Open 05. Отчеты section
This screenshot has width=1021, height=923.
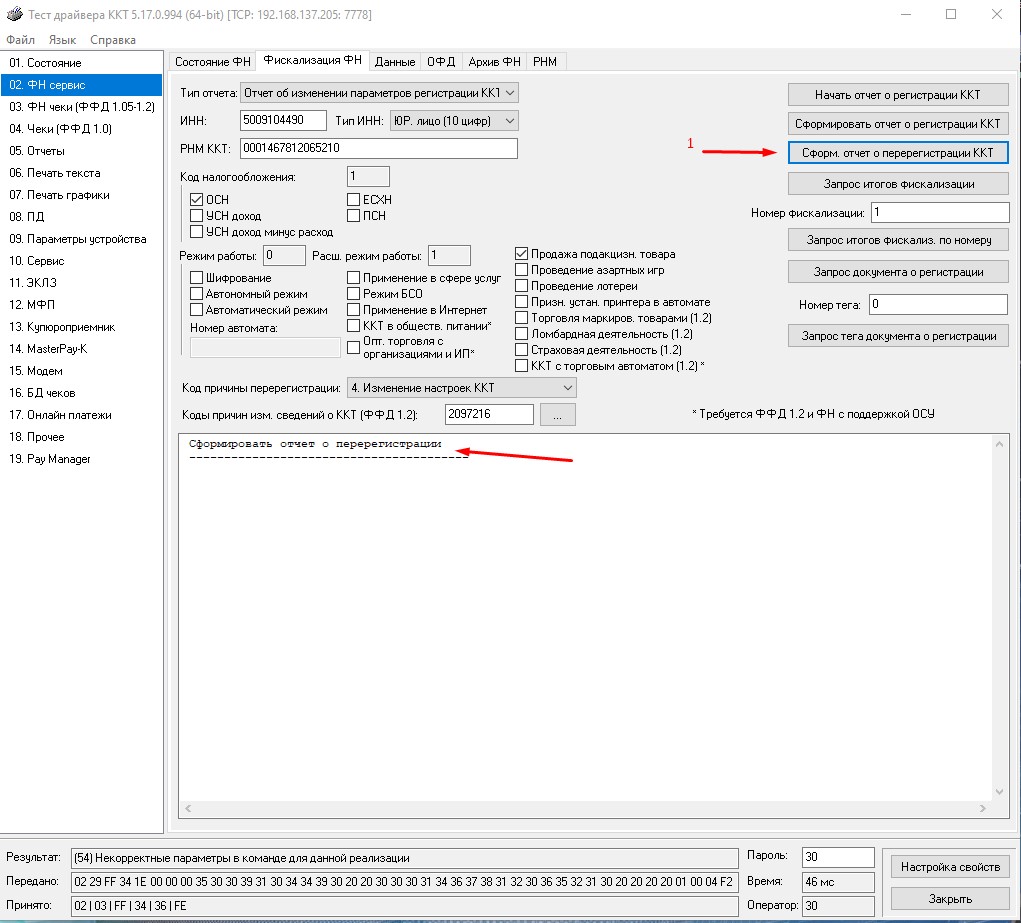click(81, 151)
